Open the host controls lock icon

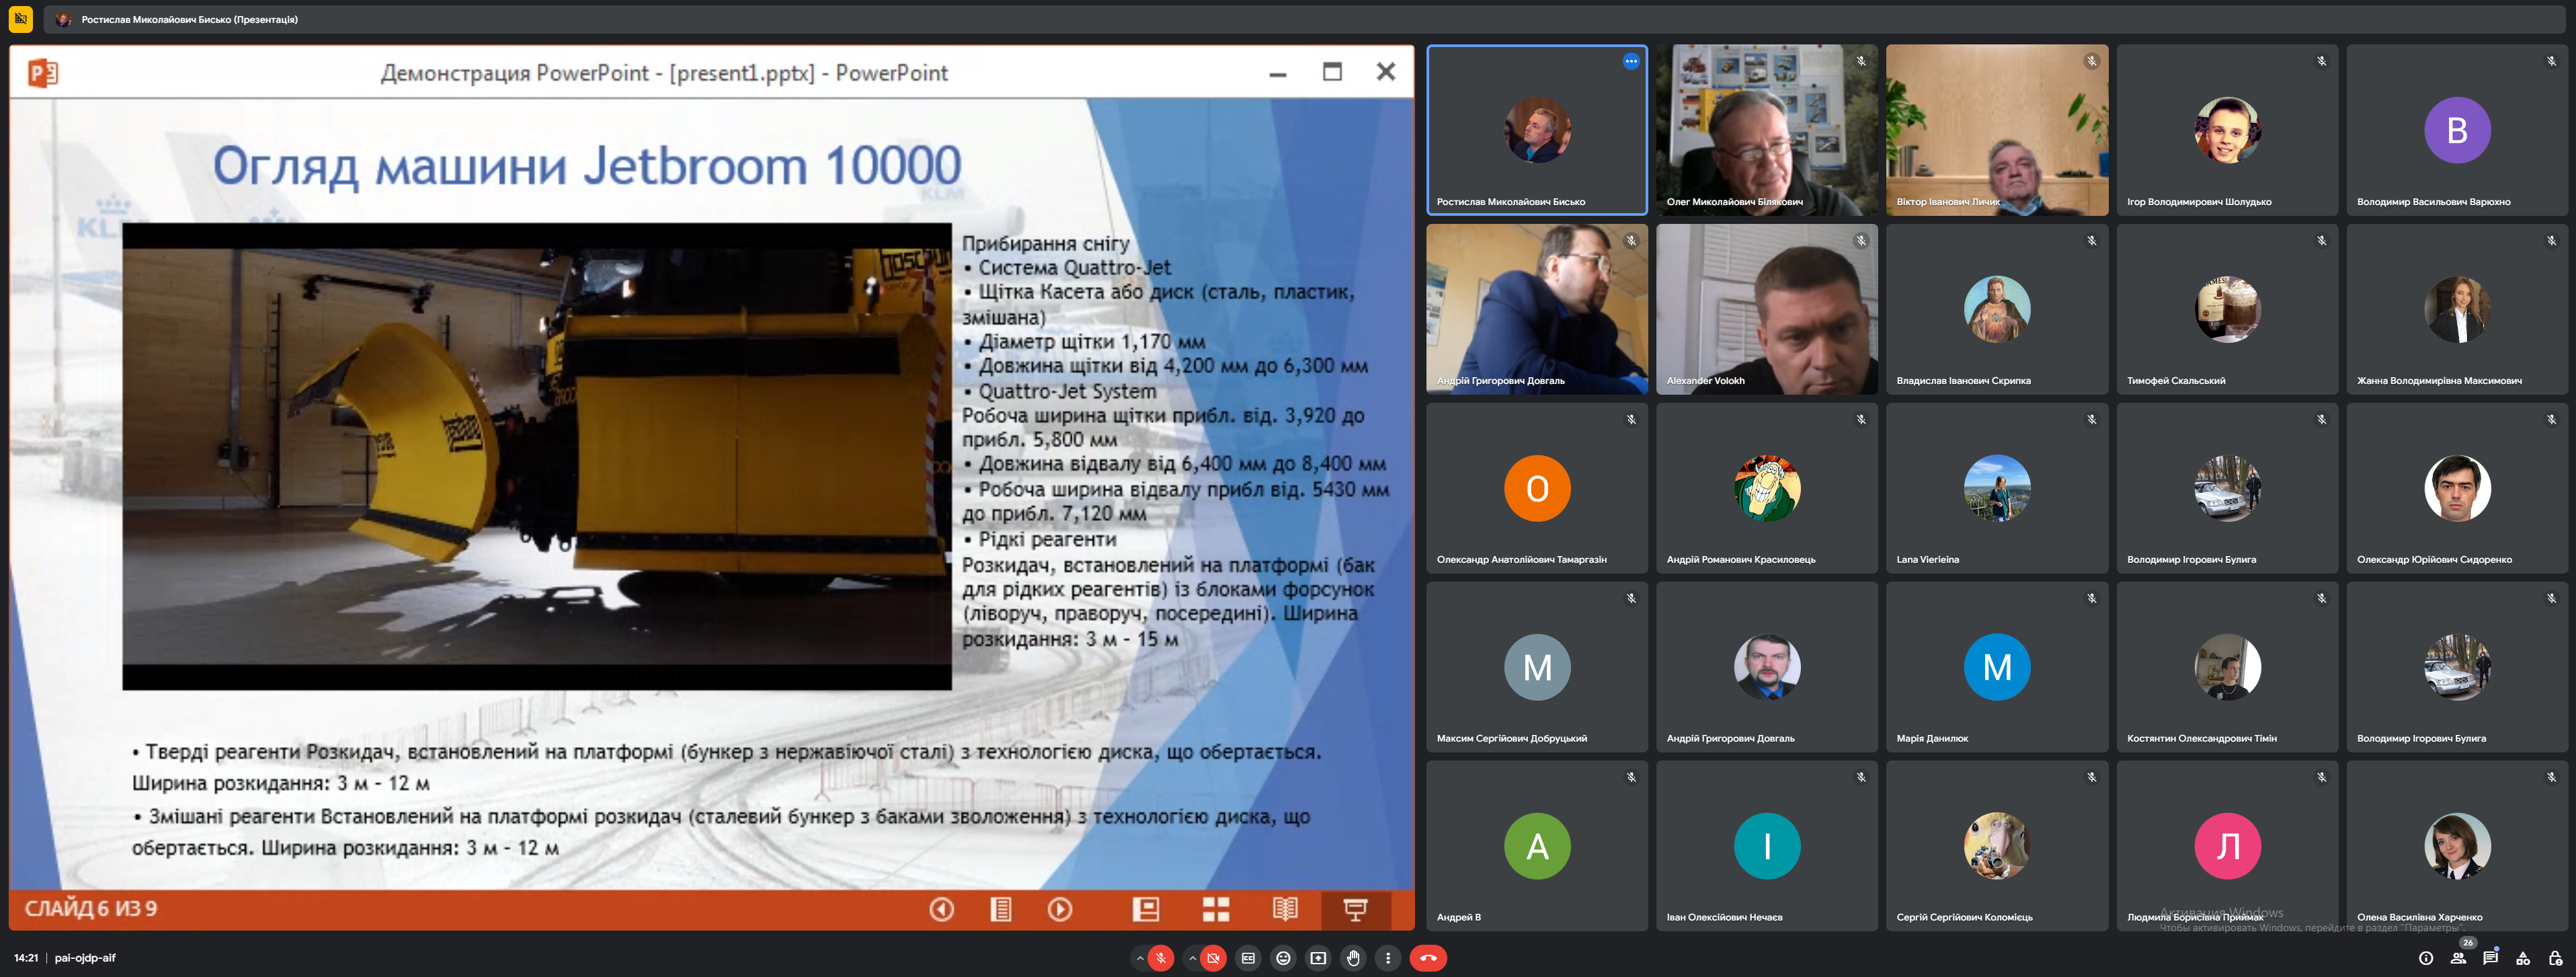pyautogui.click(x=2555, y=958)
